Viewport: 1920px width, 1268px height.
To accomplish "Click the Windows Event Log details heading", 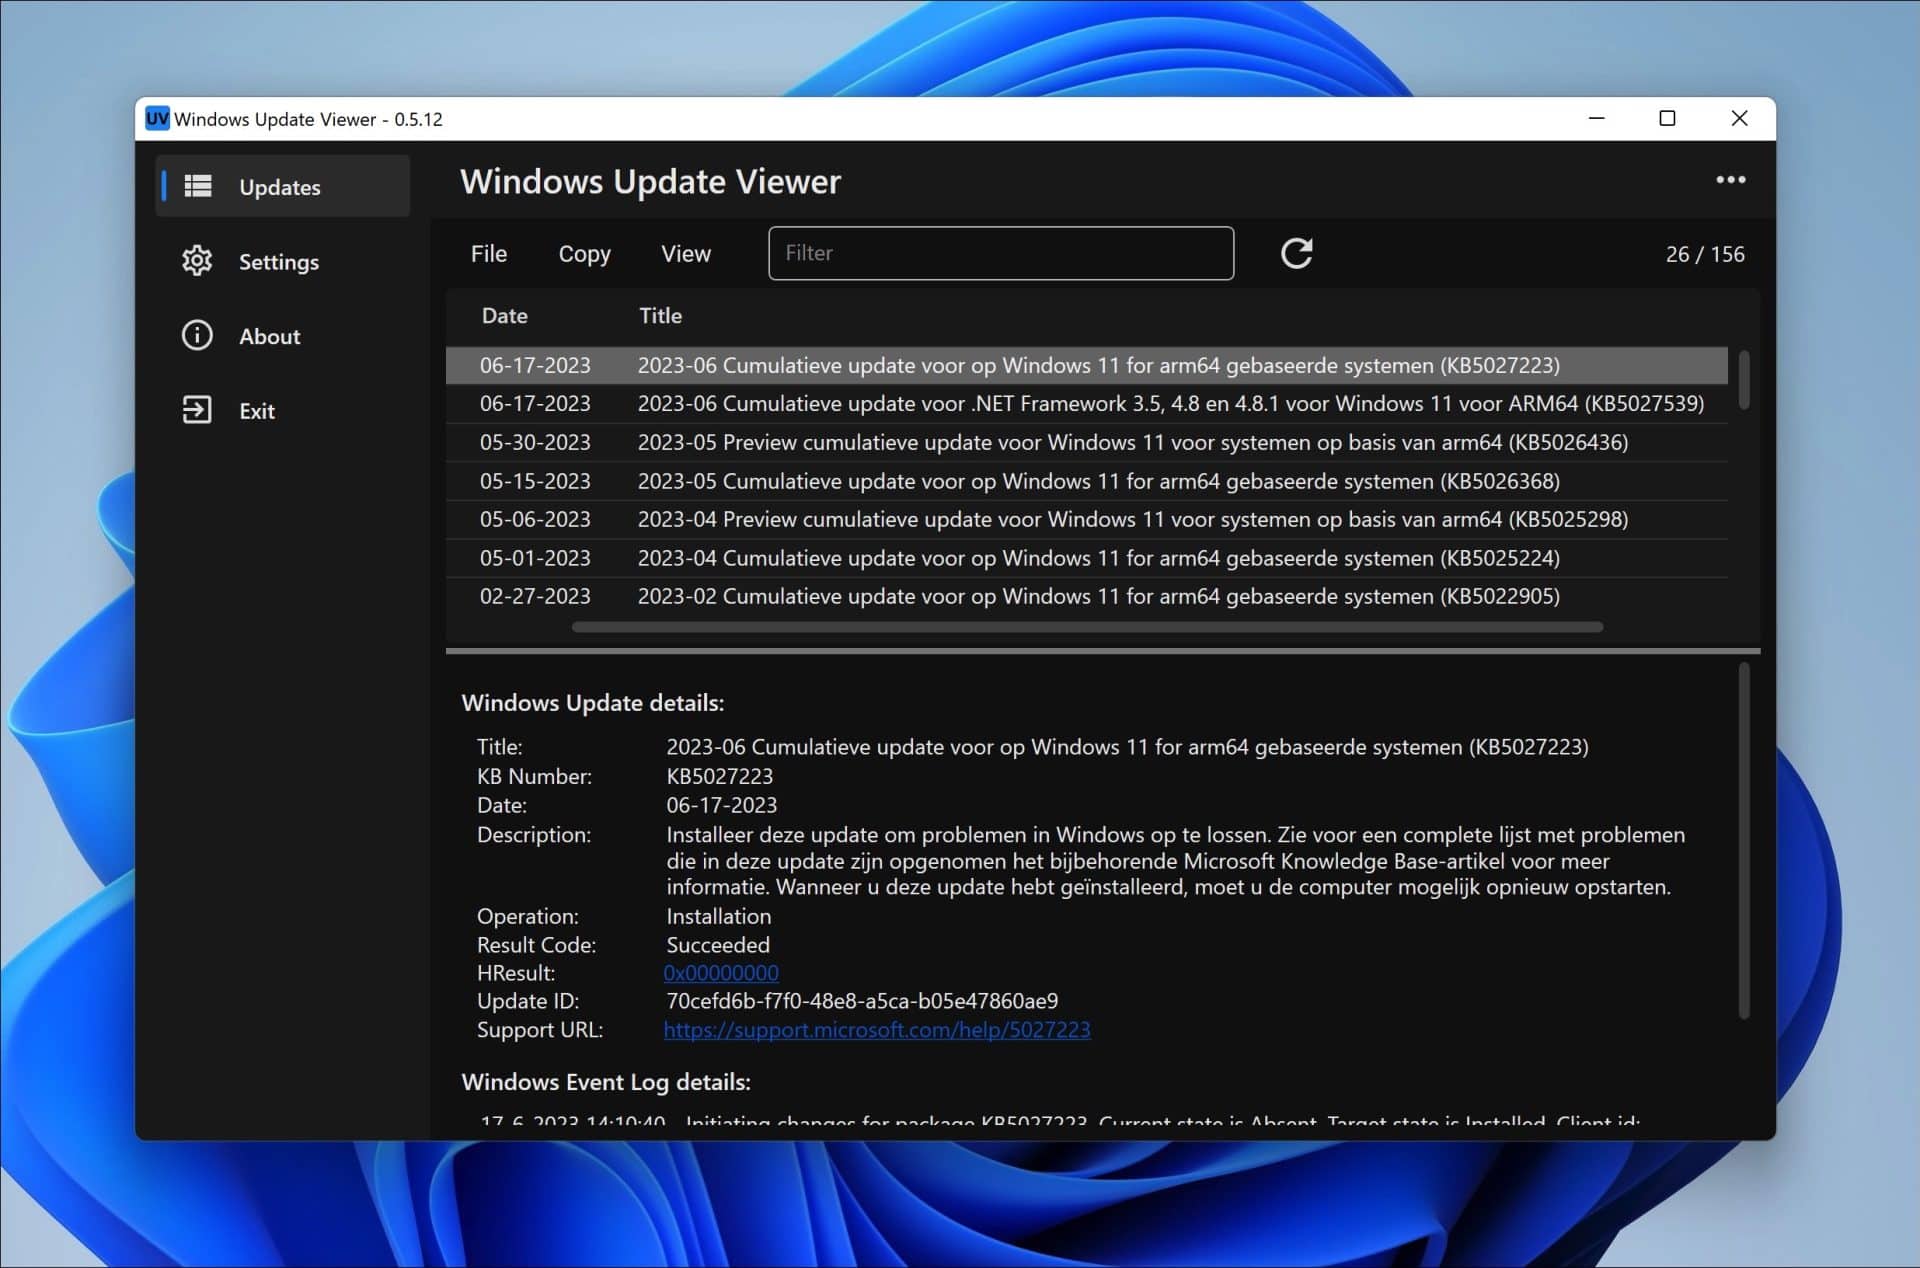I will coord(606,1082).
